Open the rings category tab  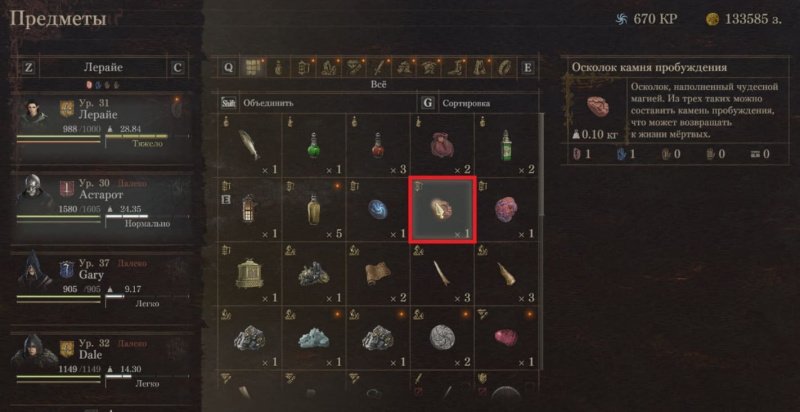pyautogui.click(x=504, y=68)
